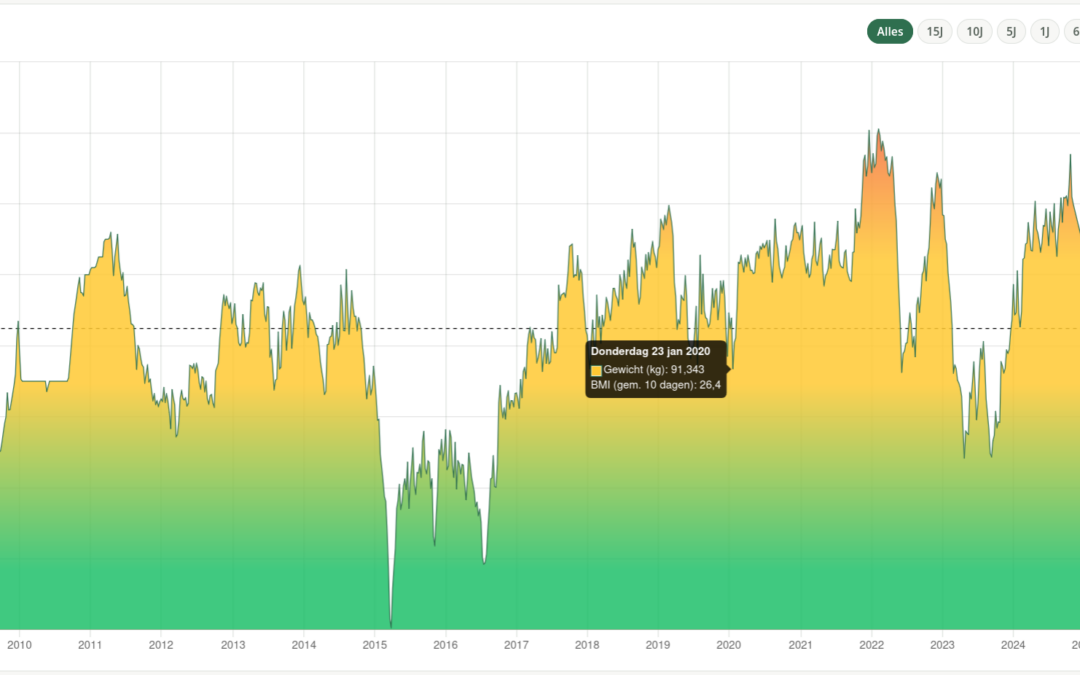1080x675 pixels.
Task: Click the 2014 x-axis label
Action: (x=304, y=645)
